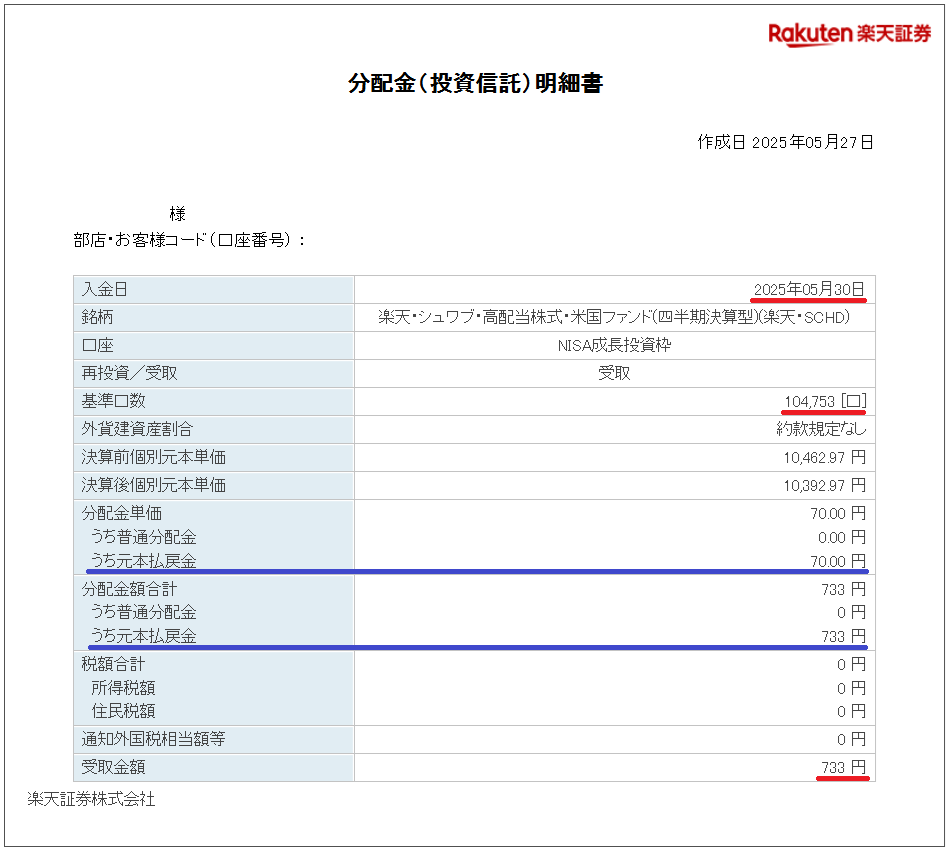Select the 10,462.97 円 pre-settlement price
This screenshot has width=949, height=848.
824,457
